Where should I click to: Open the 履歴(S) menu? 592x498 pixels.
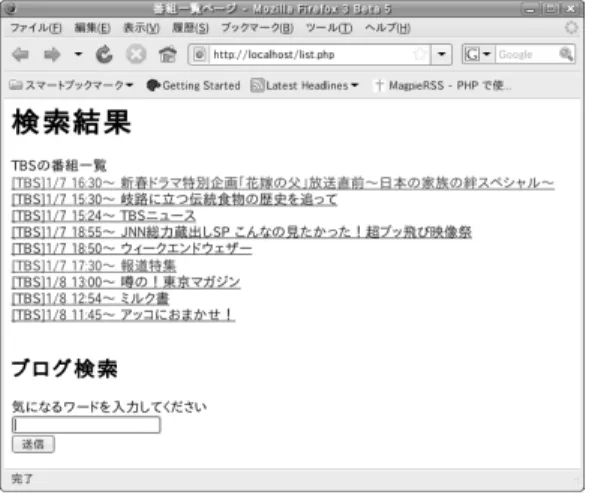coord(190,28)
